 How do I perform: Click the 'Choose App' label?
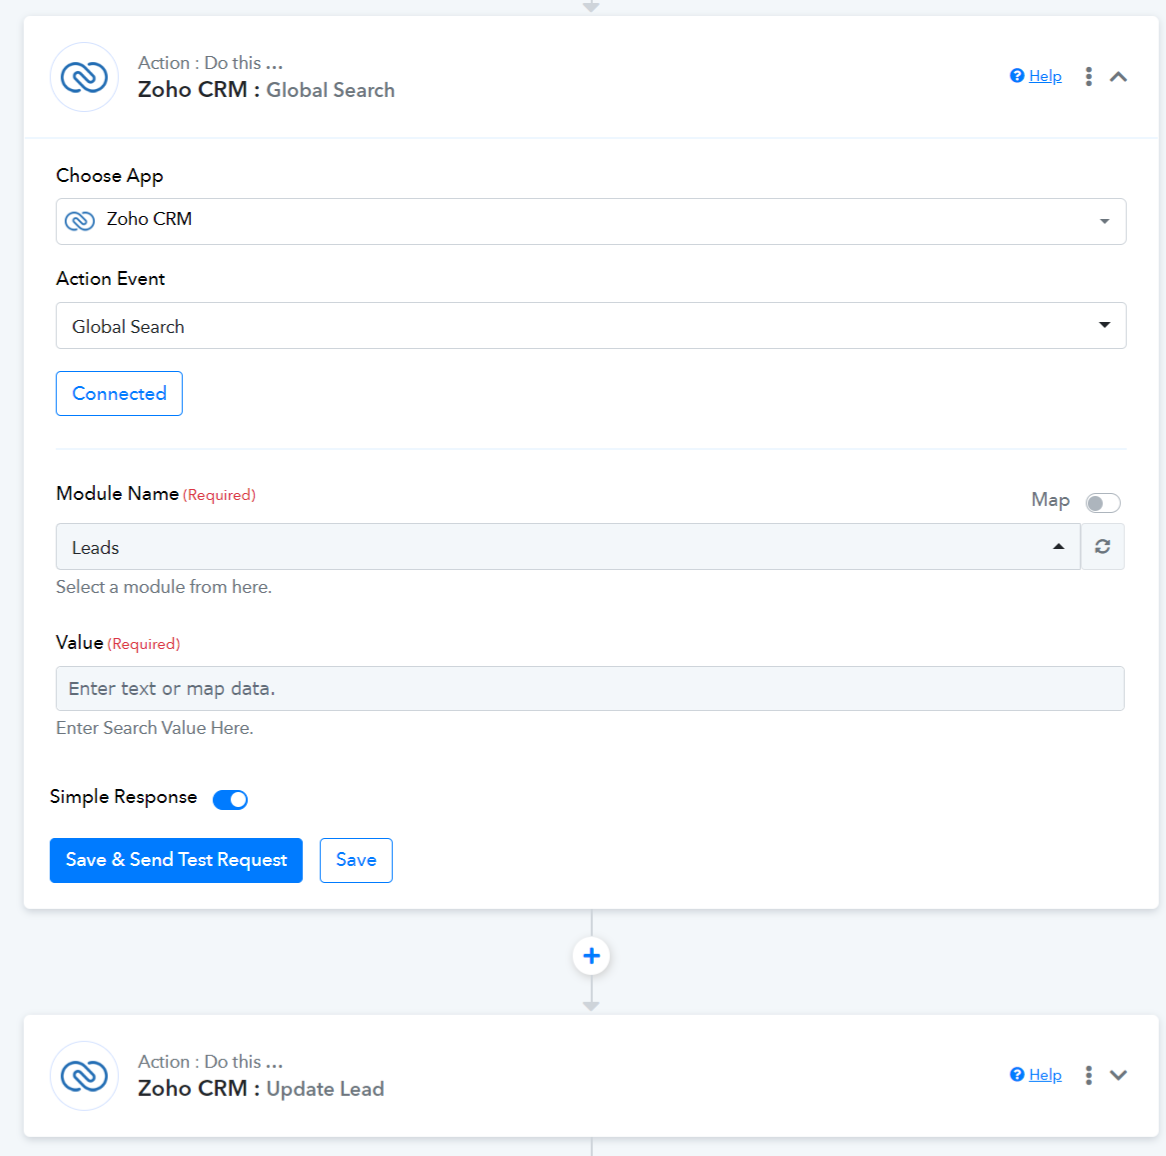[109, 176]
